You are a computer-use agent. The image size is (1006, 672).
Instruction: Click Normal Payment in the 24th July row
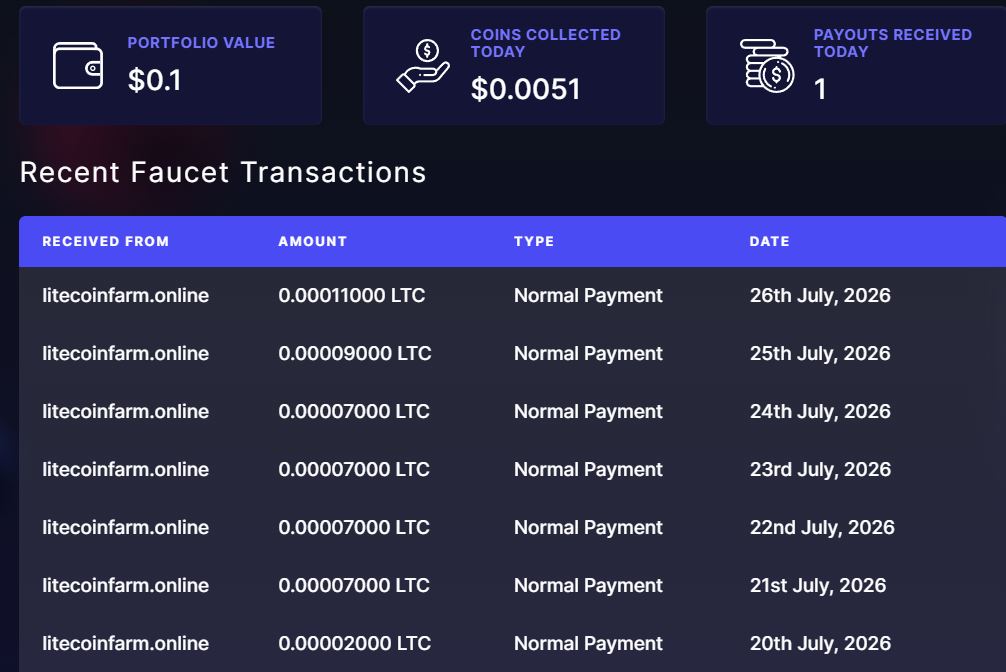(x=588, y=411)
